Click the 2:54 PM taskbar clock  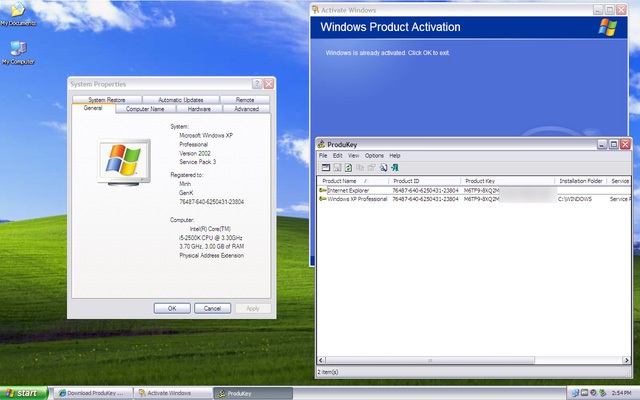coord(622,393)
